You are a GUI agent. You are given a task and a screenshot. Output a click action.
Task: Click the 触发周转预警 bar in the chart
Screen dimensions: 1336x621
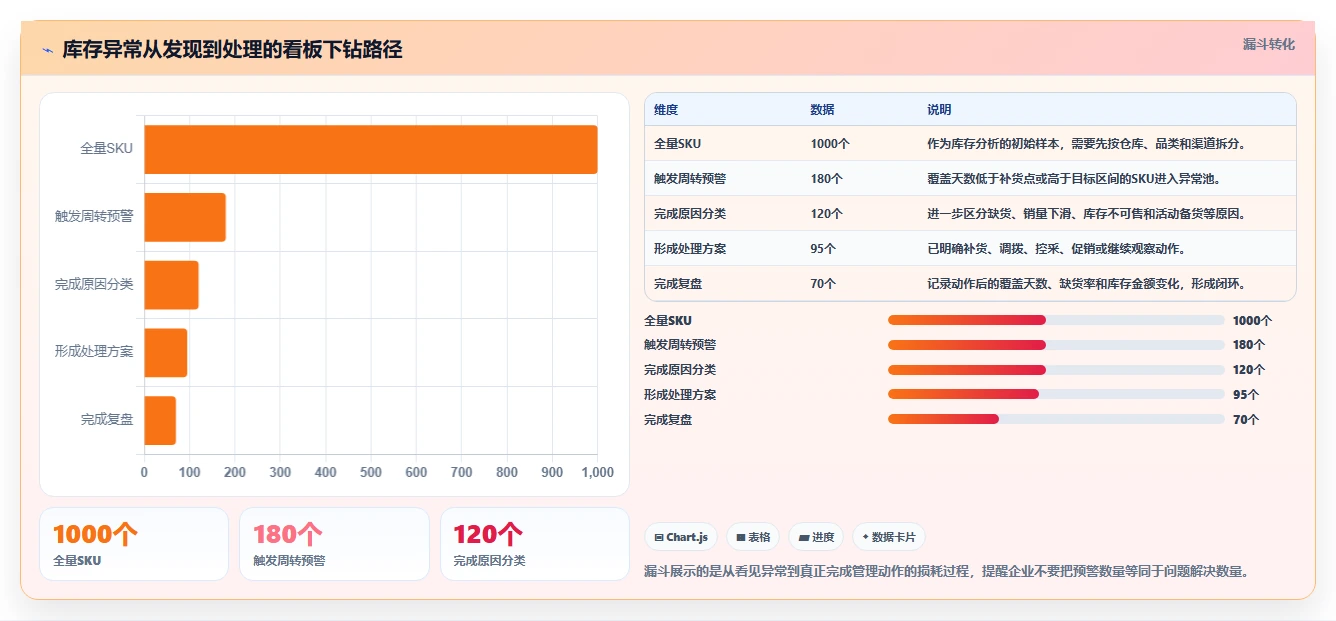click(x=185, y=217)
